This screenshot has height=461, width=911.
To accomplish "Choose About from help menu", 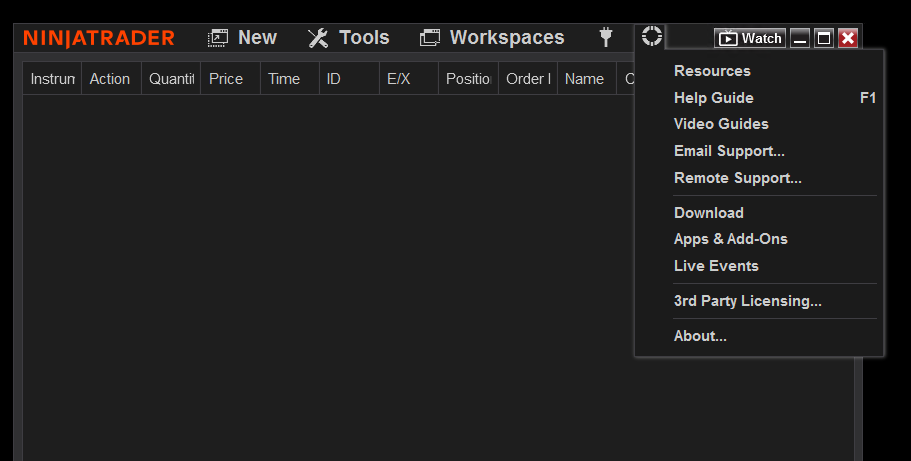I will (x=700, y=336).
